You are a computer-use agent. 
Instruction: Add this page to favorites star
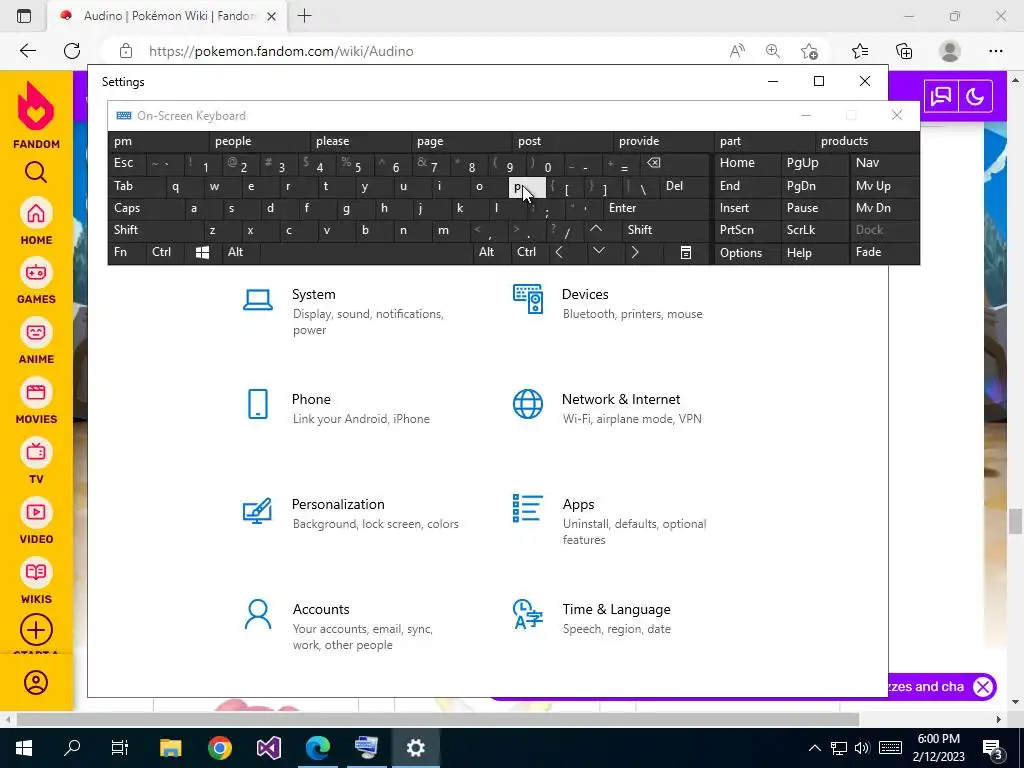pos(809,51)
